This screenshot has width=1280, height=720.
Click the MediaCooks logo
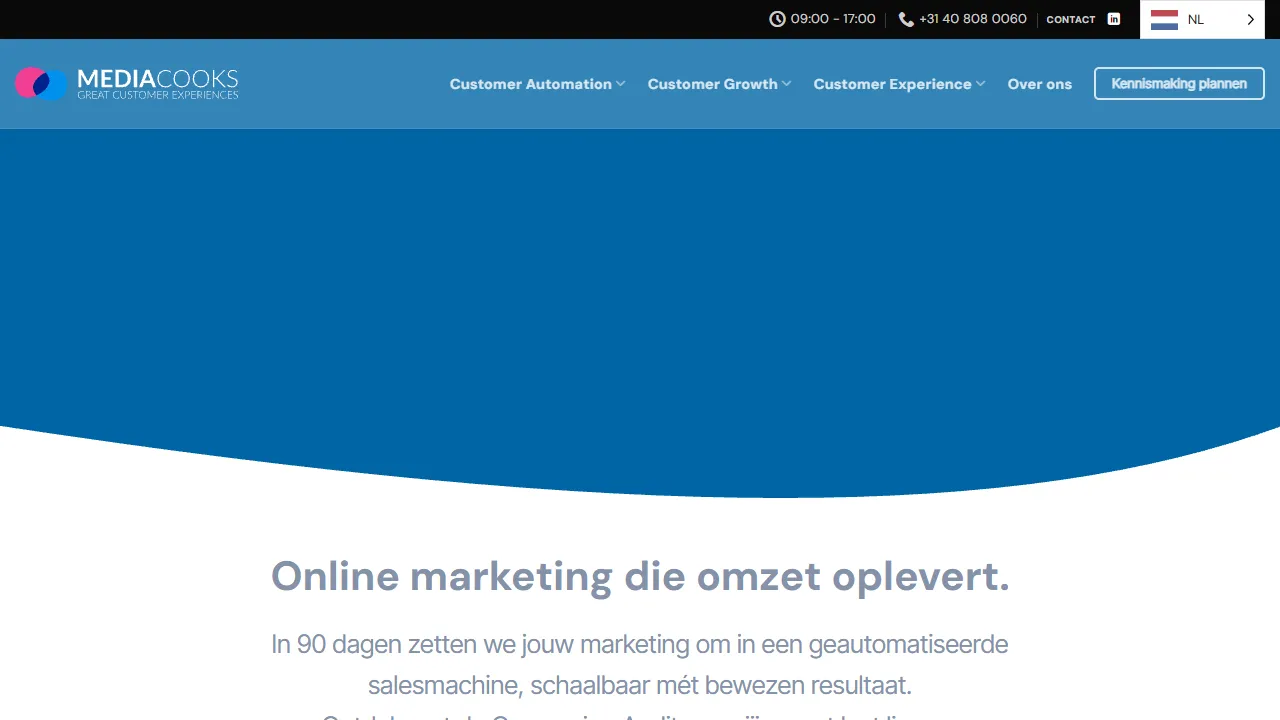[x=126, y=84]
